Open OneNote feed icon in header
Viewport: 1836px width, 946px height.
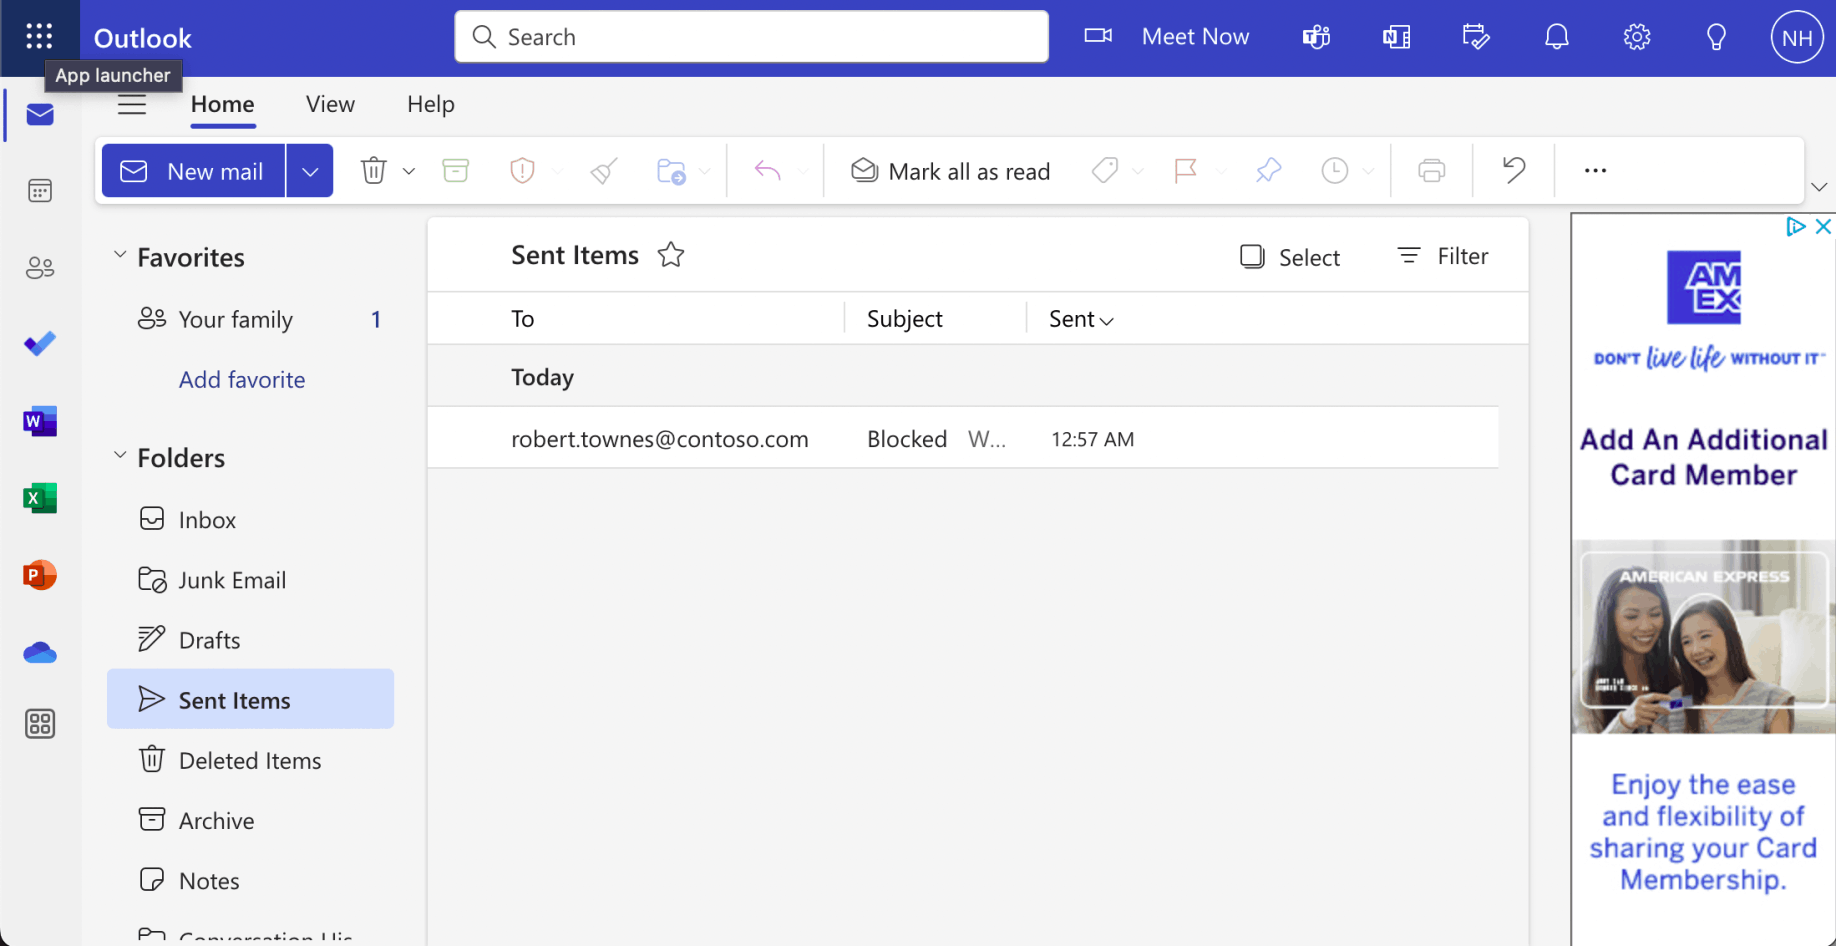tap(1396, 38)
